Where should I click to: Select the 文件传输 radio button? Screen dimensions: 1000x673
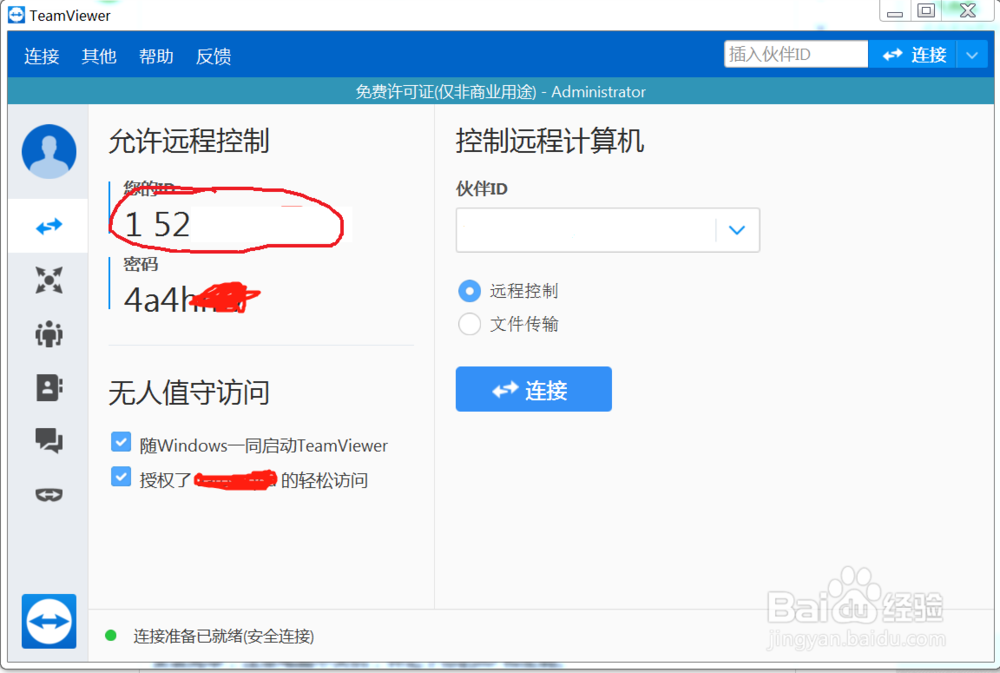click(x=469, y=323)
